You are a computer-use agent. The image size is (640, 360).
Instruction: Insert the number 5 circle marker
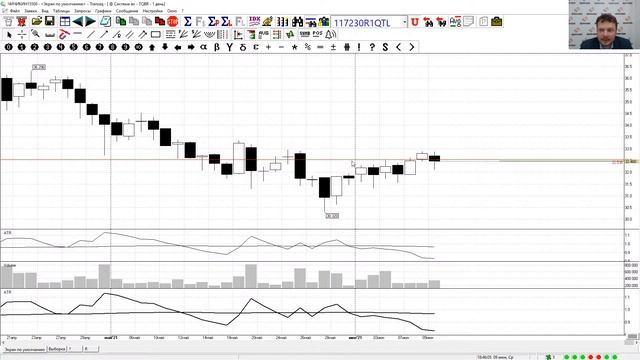pyautogui.click(x=73, y=47)
